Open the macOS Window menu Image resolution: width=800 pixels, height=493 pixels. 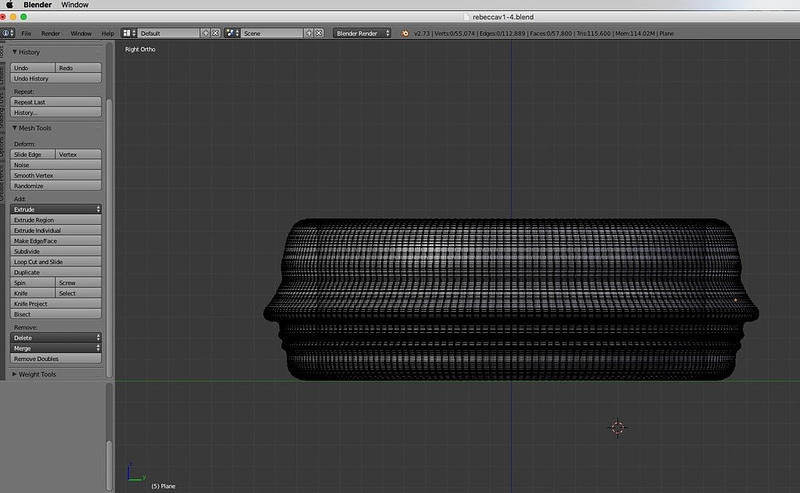pos(74,5)
